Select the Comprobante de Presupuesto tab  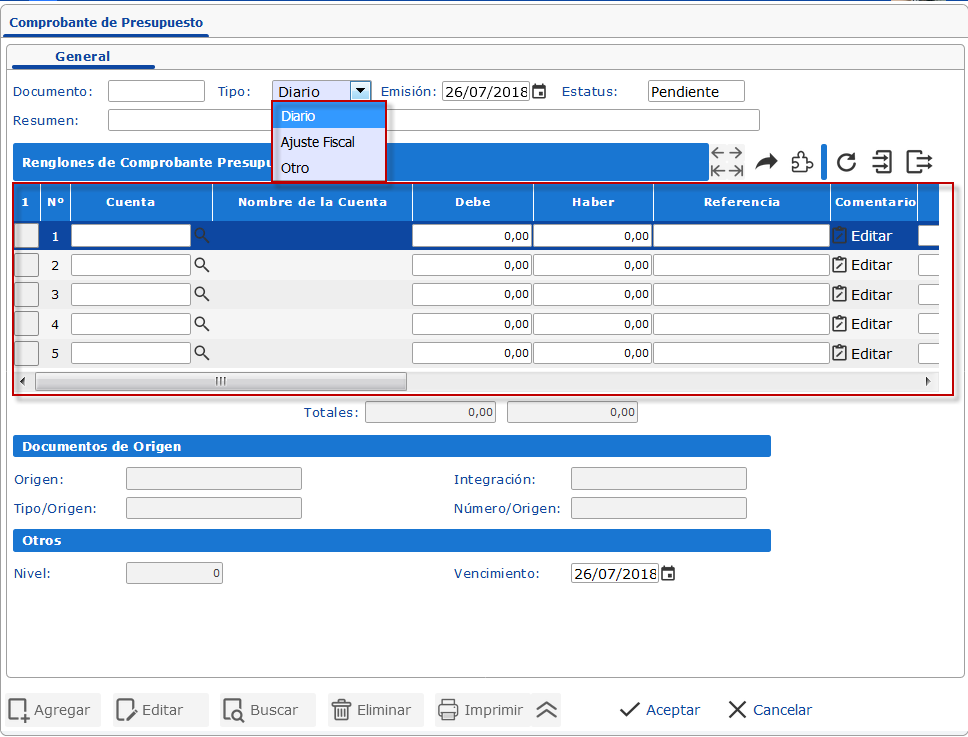[x=106, y=22]
